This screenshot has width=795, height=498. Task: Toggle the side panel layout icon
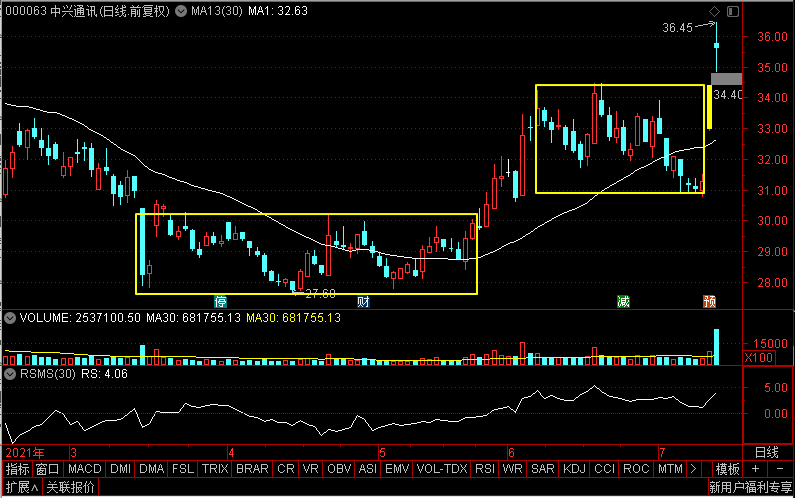pyautogui.click(x=733, y=11)
